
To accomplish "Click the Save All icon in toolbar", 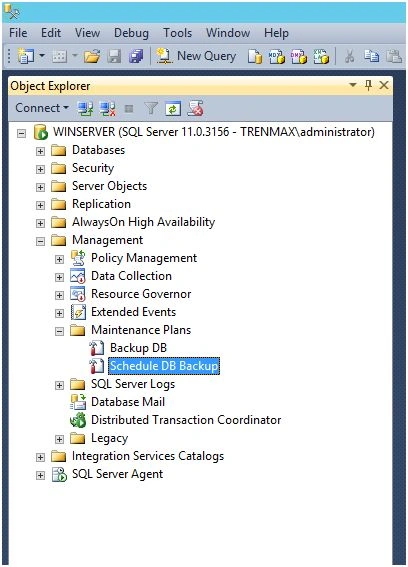I will pyautogui.click(x=136, y=56).
